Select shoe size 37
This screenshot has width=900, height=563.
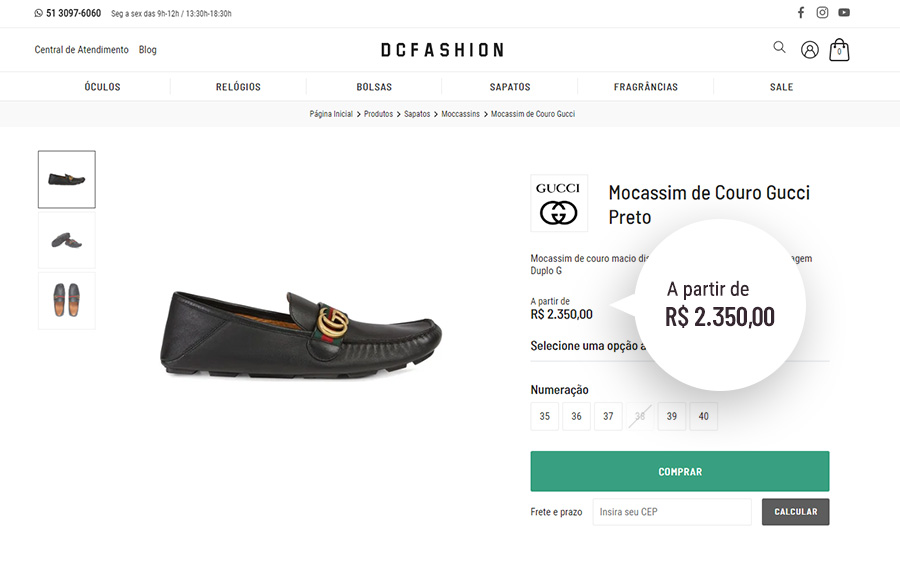(x=608, y=416)
